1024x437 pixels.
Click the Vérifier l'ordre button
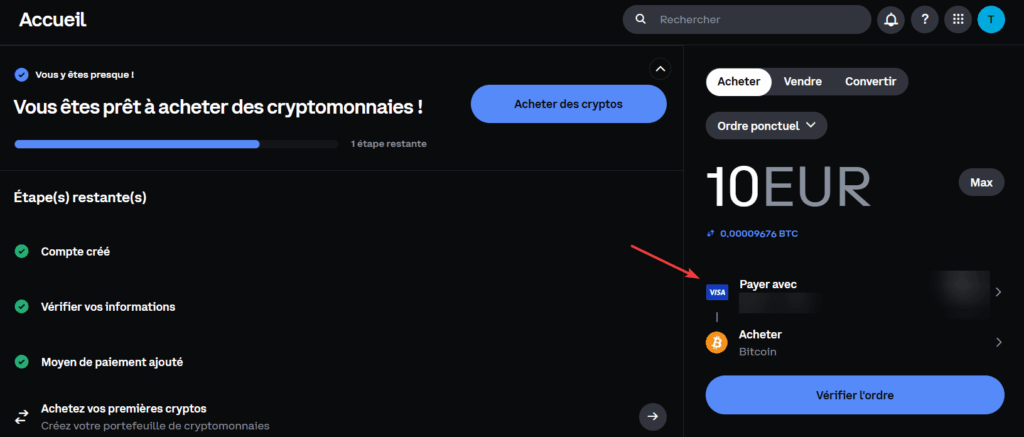[855, 395]
